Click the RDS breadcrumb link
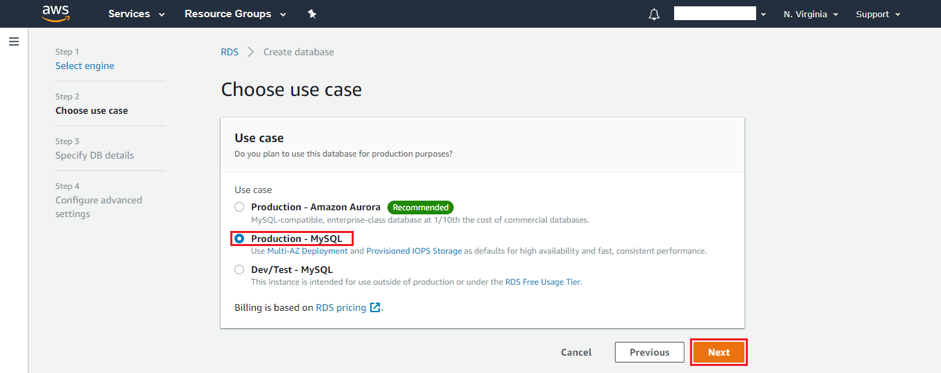 [229, 52]
